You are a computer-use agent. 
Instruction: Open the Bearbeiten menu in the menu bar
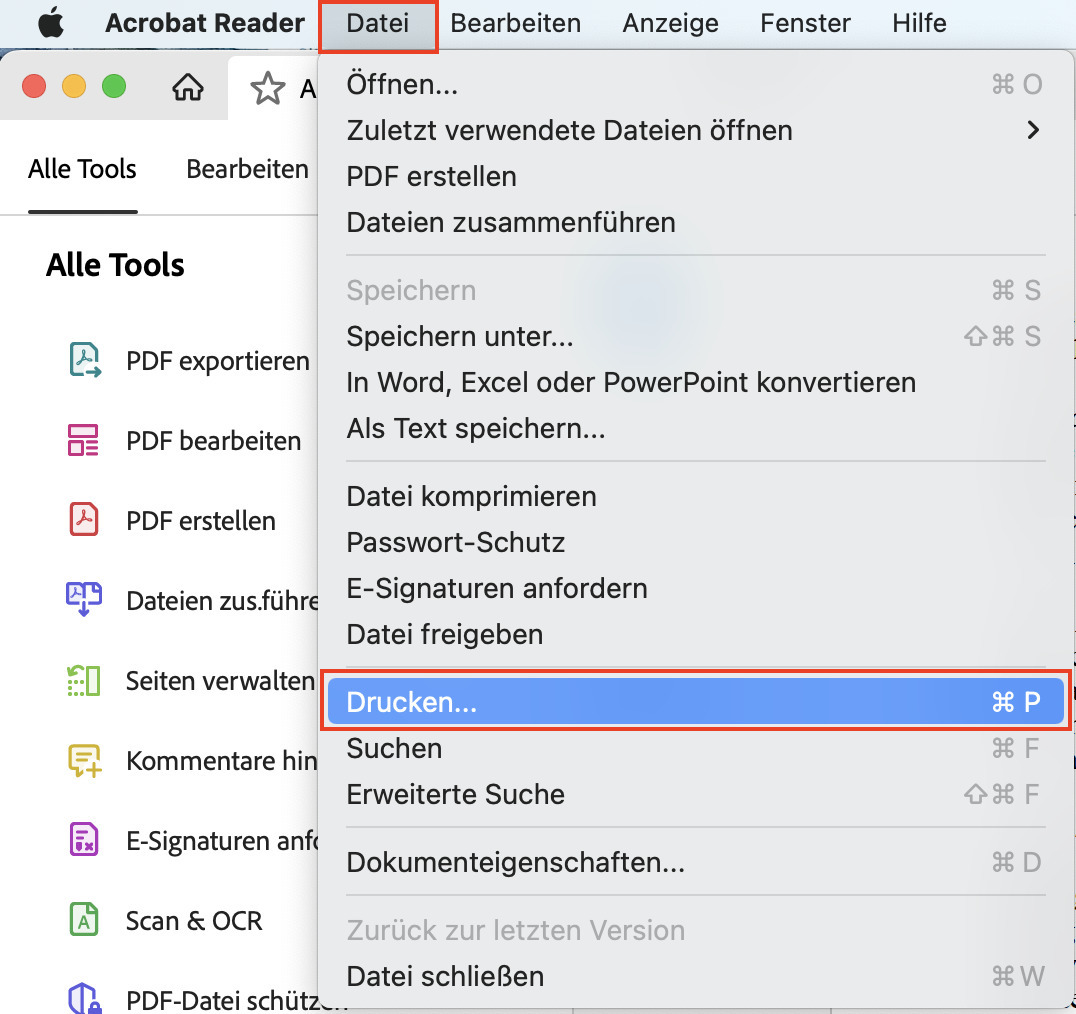(516, 23)
